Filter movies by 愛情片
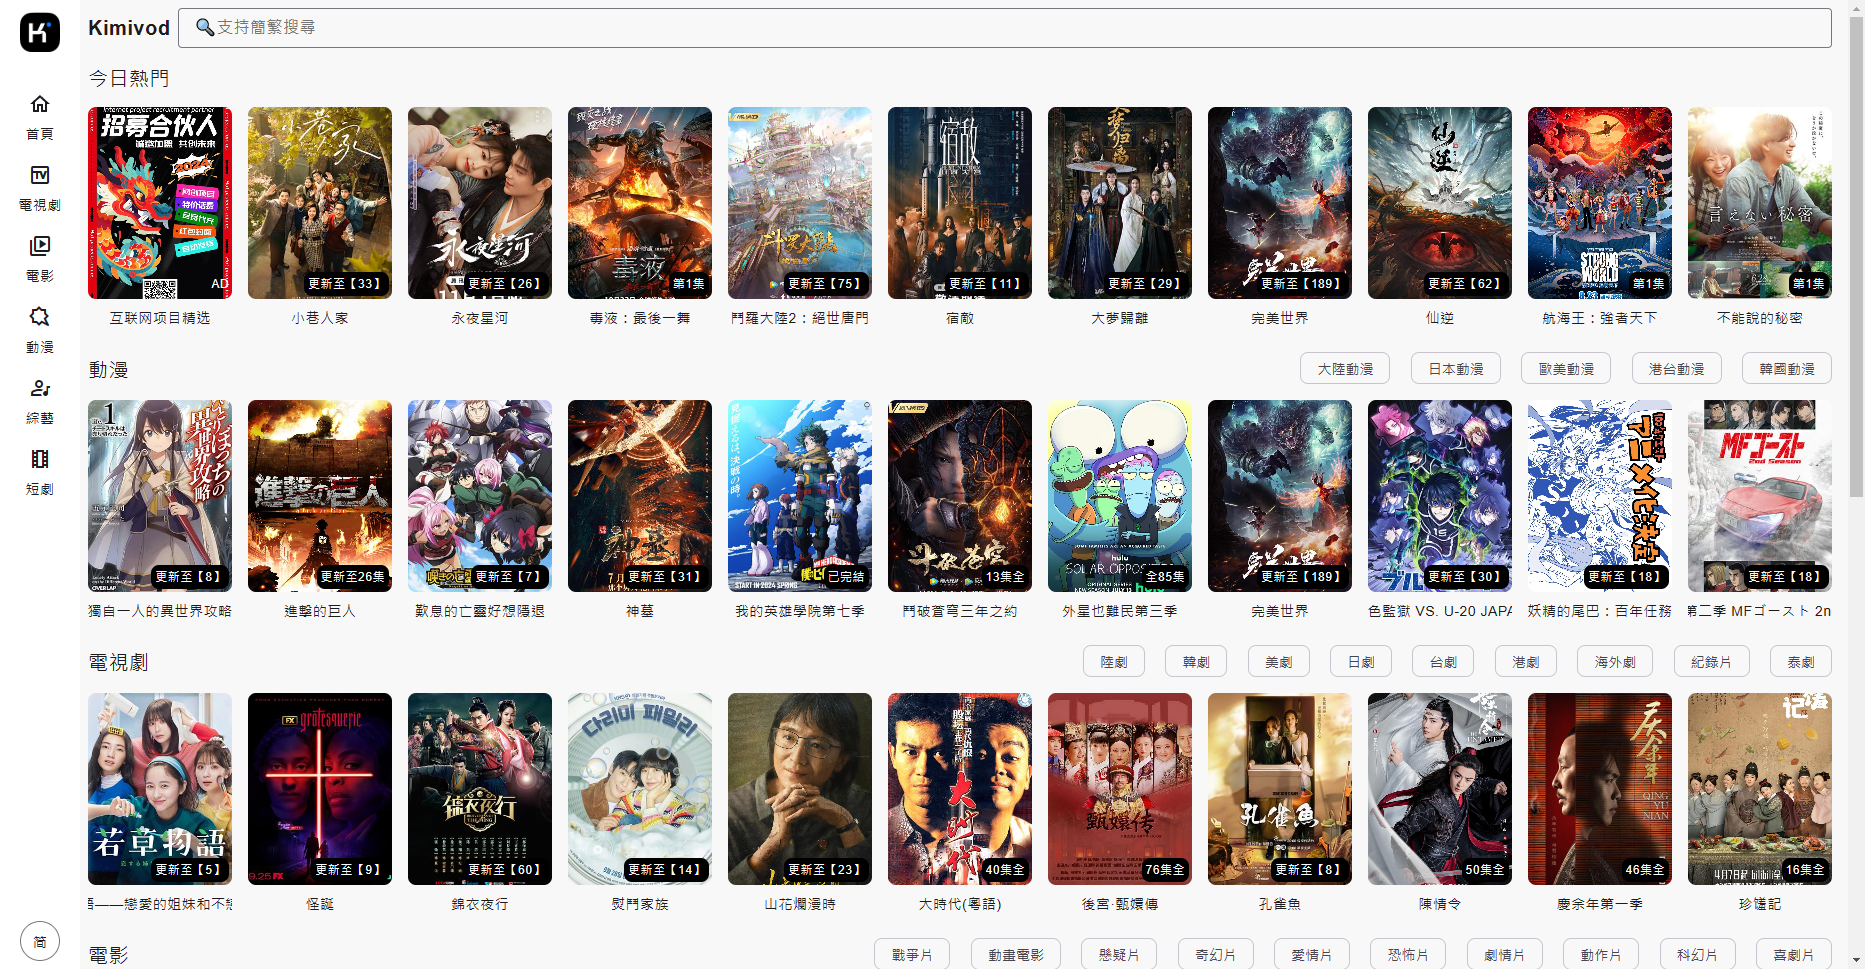The height and width of the screenshot is (969, 1865). pyautogui.click(x=1312, y=955)
